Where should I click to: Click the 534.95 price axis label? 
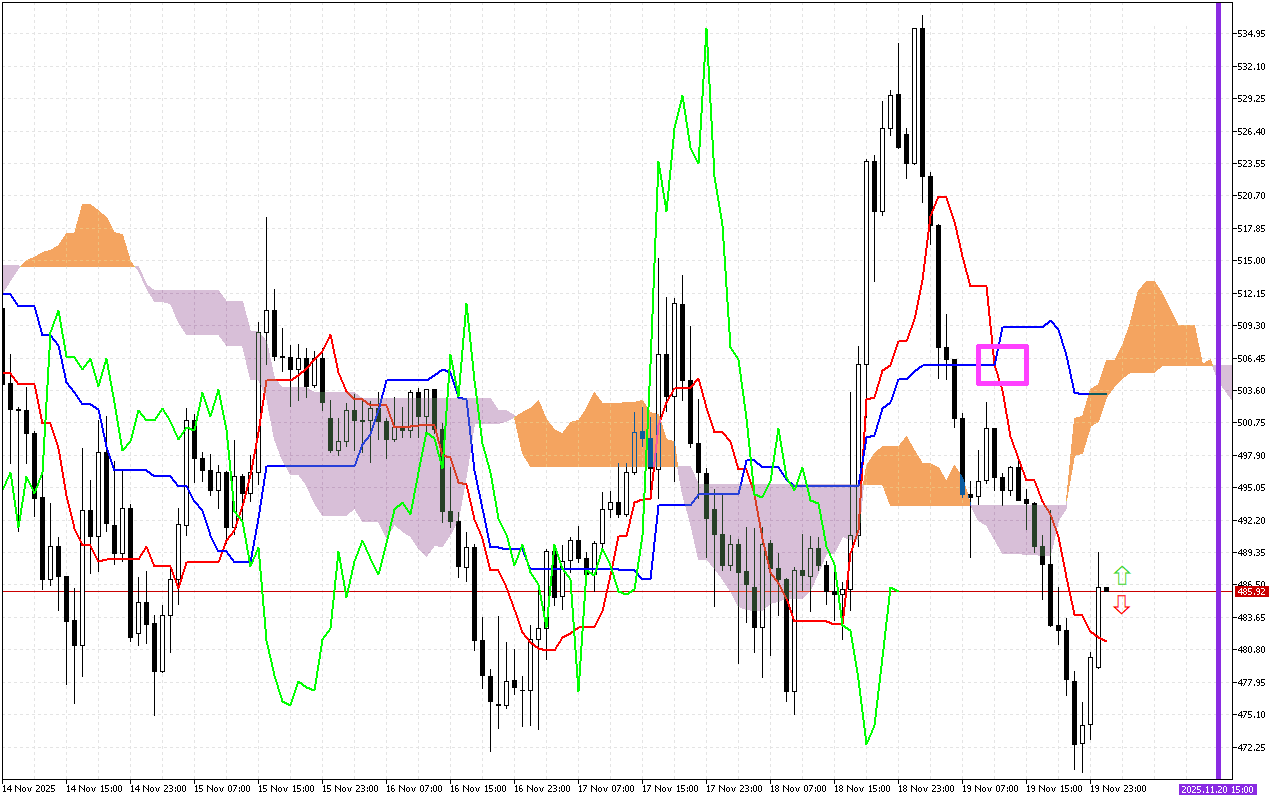[x=1252, y=34]
